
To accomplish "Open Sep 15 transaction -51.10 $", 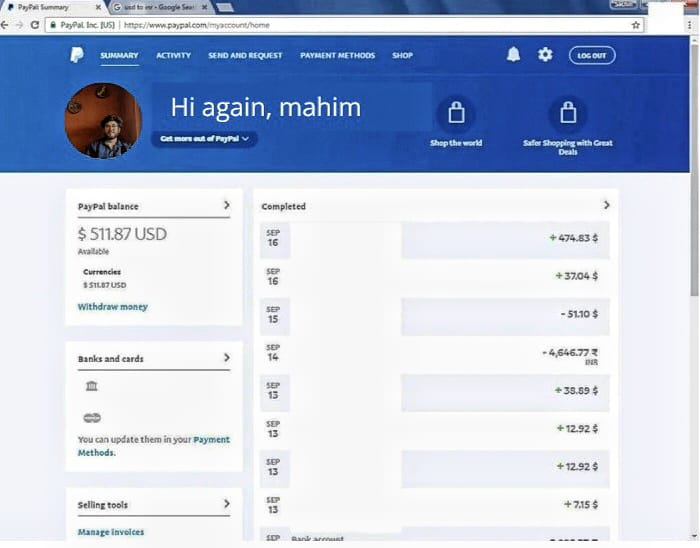I will coord(435,316).
